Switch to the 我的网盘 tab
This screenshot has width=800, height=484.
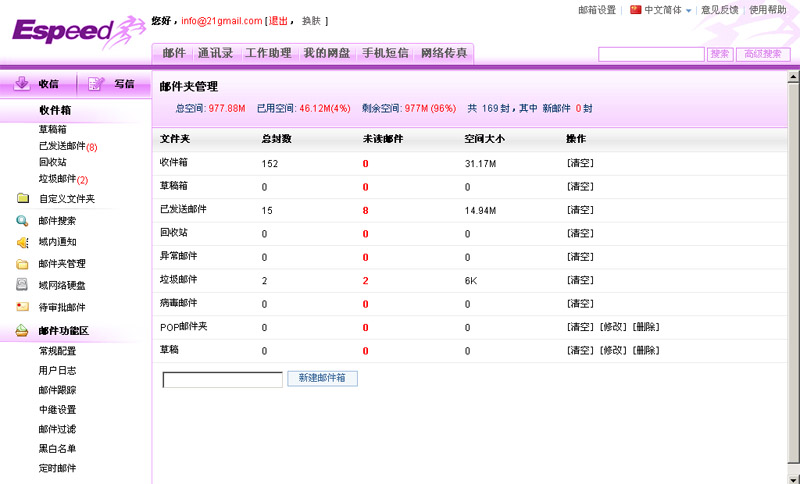327,53
